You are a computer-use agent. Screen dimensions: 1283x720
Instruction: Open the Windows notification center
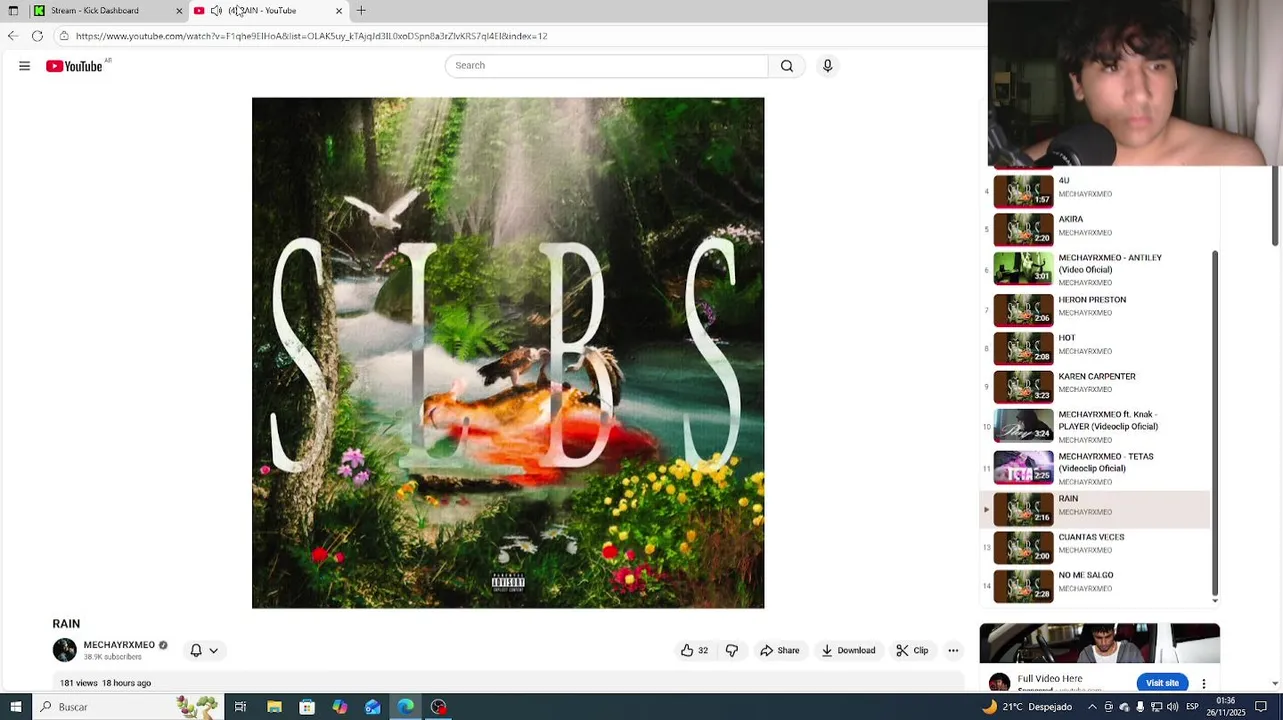1261,707
